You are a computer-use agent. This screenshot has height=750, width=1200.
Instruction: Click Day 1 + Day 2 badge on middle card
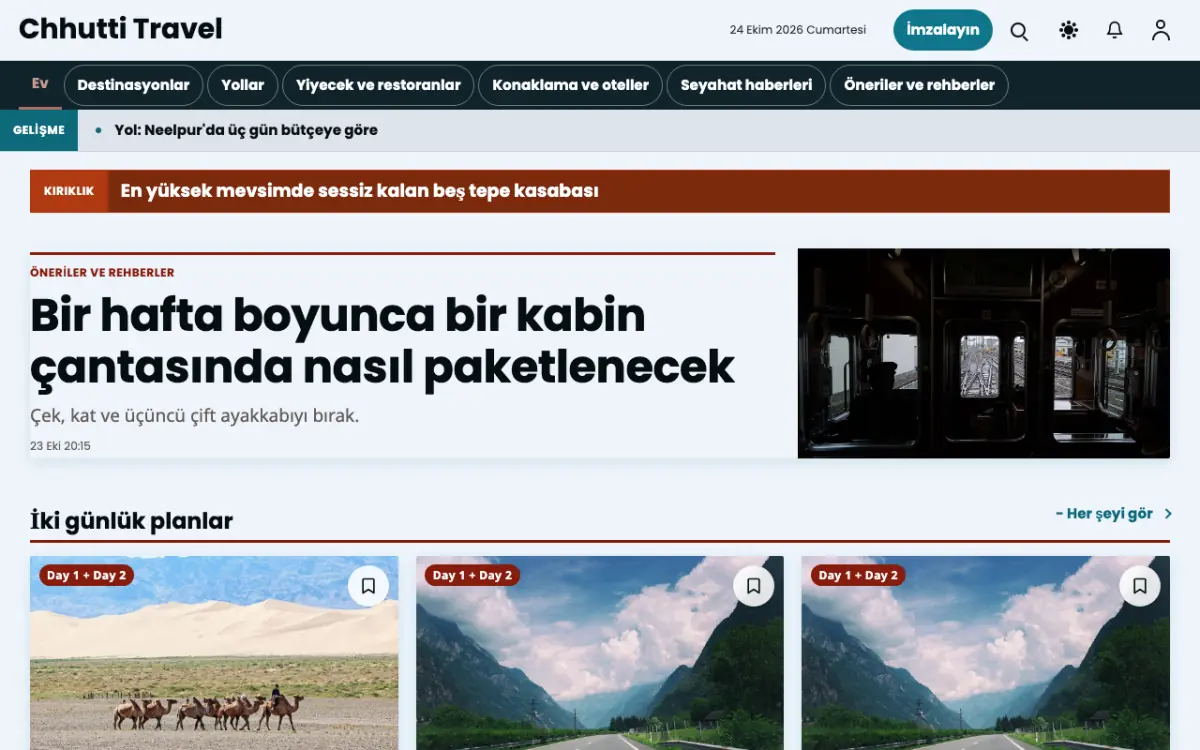473,575
